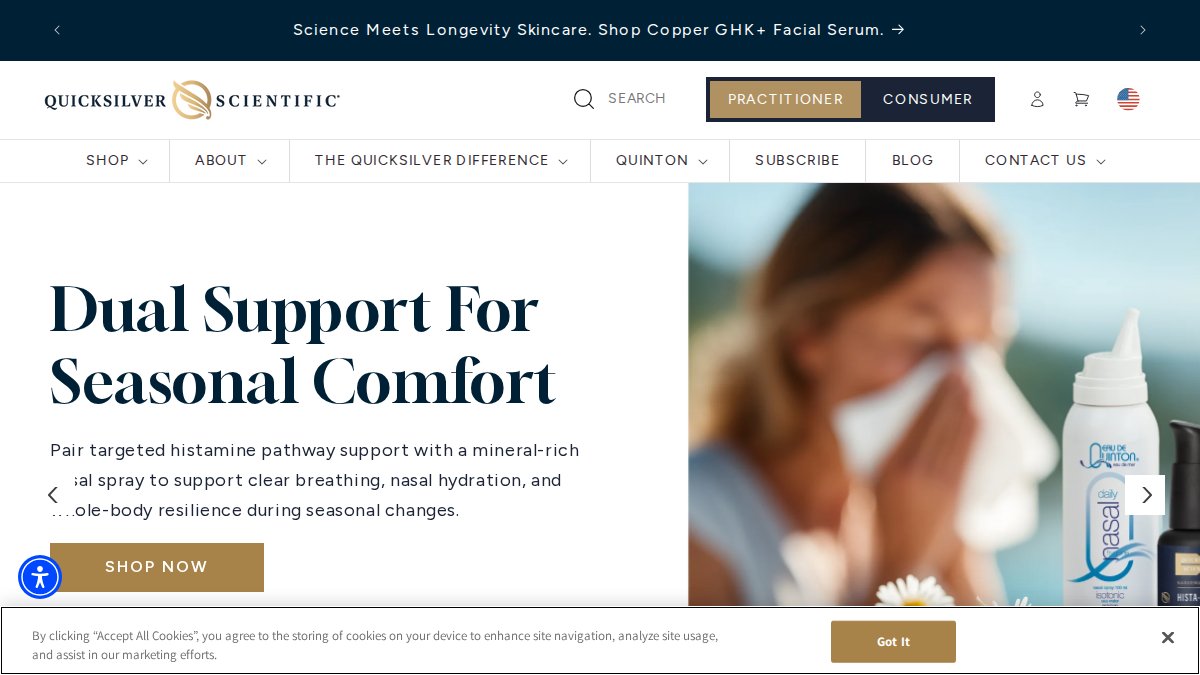Screen dimensions: 1200x675
Task: Expand the About dropdown
Action: tap(230, 161)
